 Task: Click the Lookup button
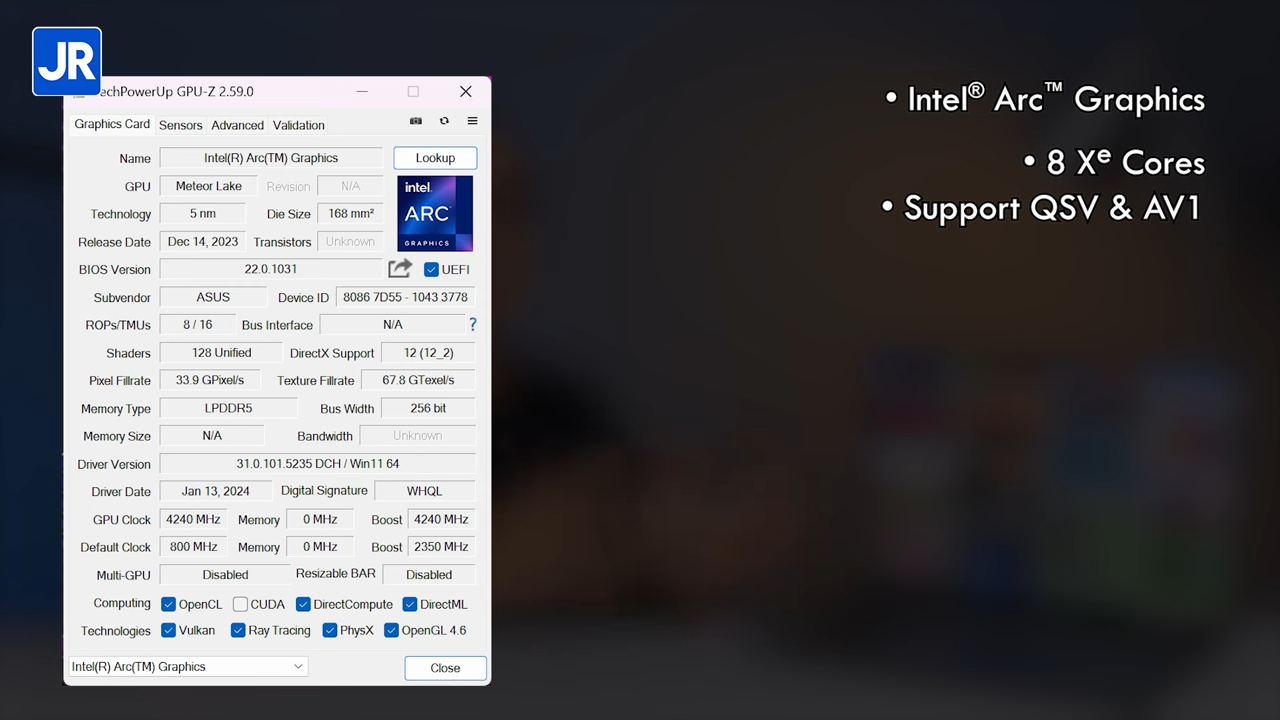(x=435, y=158)
